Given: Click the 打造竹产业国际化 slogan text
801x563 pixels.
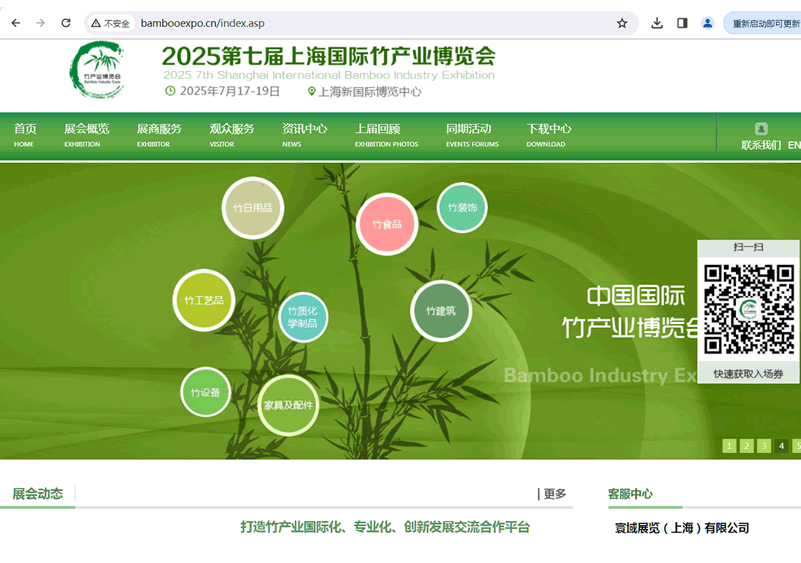Looking at the screenshot, I should (x=385, y=527).
